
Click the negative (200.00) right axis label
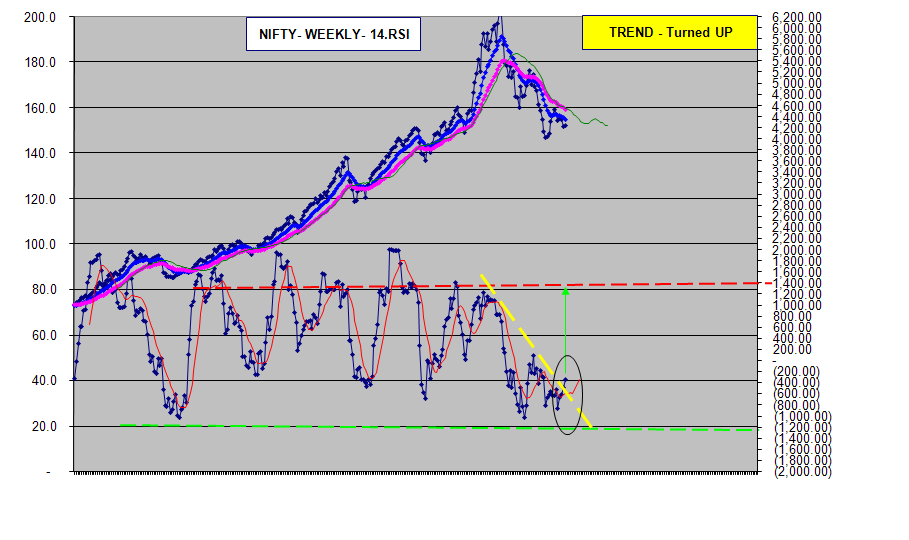(797, 371)
